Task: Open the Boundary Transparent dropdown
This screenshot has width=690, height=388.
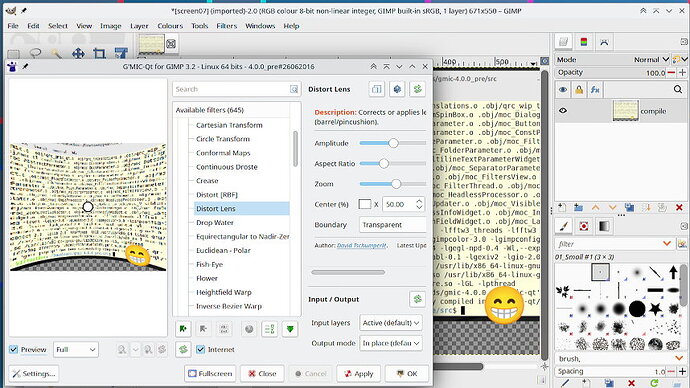Action: (x=393, y=224)
